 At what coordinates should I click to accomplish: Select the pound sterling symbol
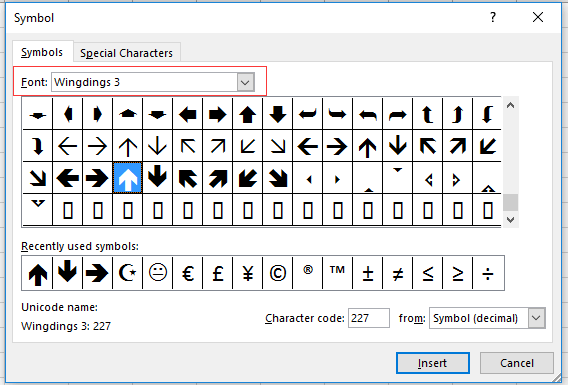[218, 273]
